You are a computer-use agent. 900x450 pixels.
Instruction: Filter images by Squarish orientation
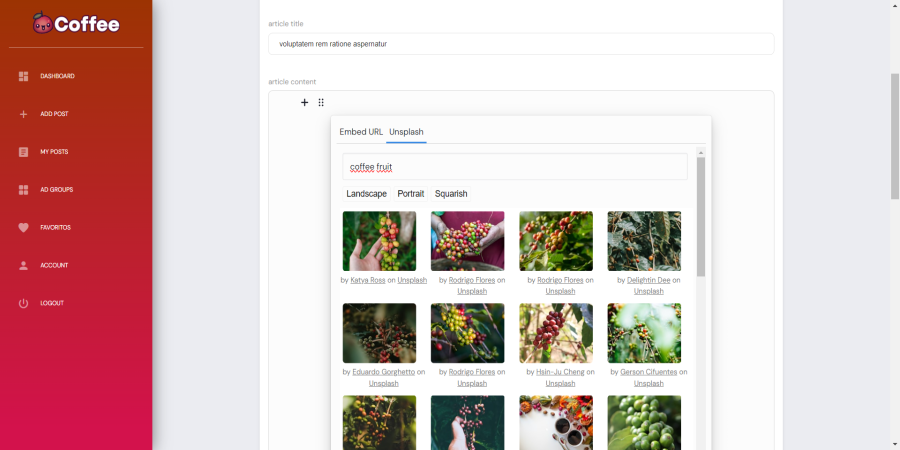[x=451, y=194]
